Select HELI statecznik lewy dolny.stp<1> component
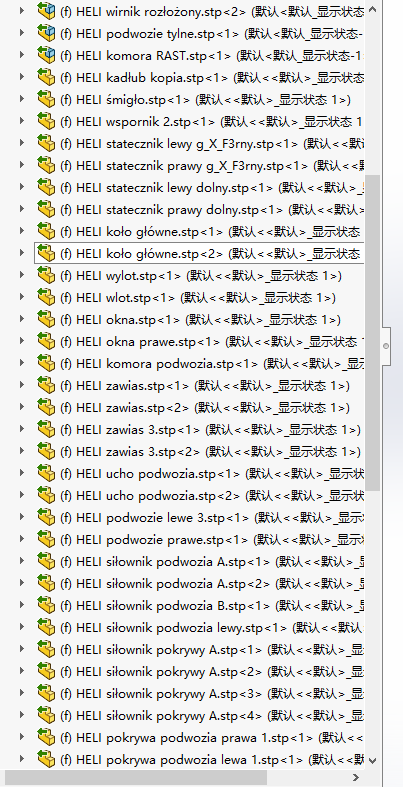The image size is (403, 787). click(212, 187)
